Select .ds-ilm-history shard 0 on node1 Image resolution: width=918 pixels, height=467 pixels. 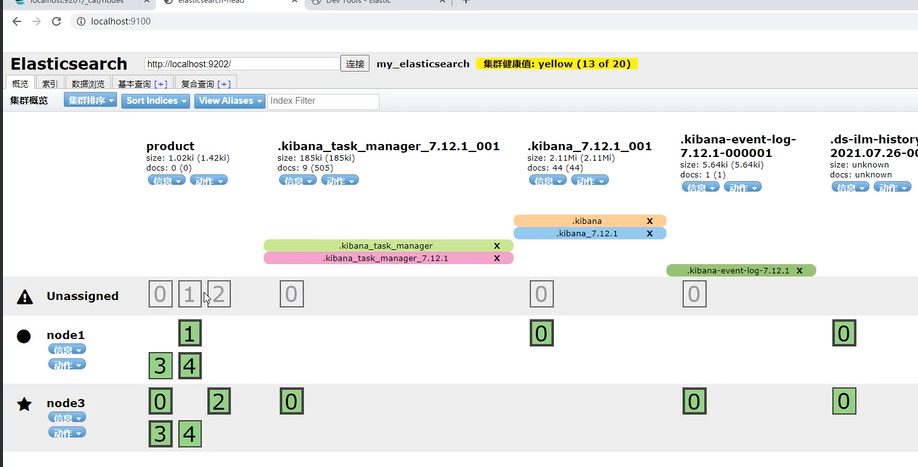(844, 333)
